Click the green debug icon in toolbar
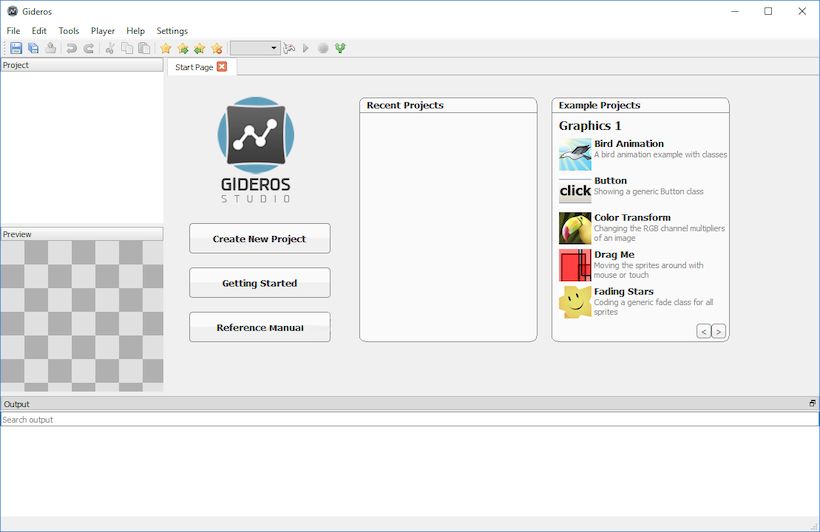 tap(340, 49)
